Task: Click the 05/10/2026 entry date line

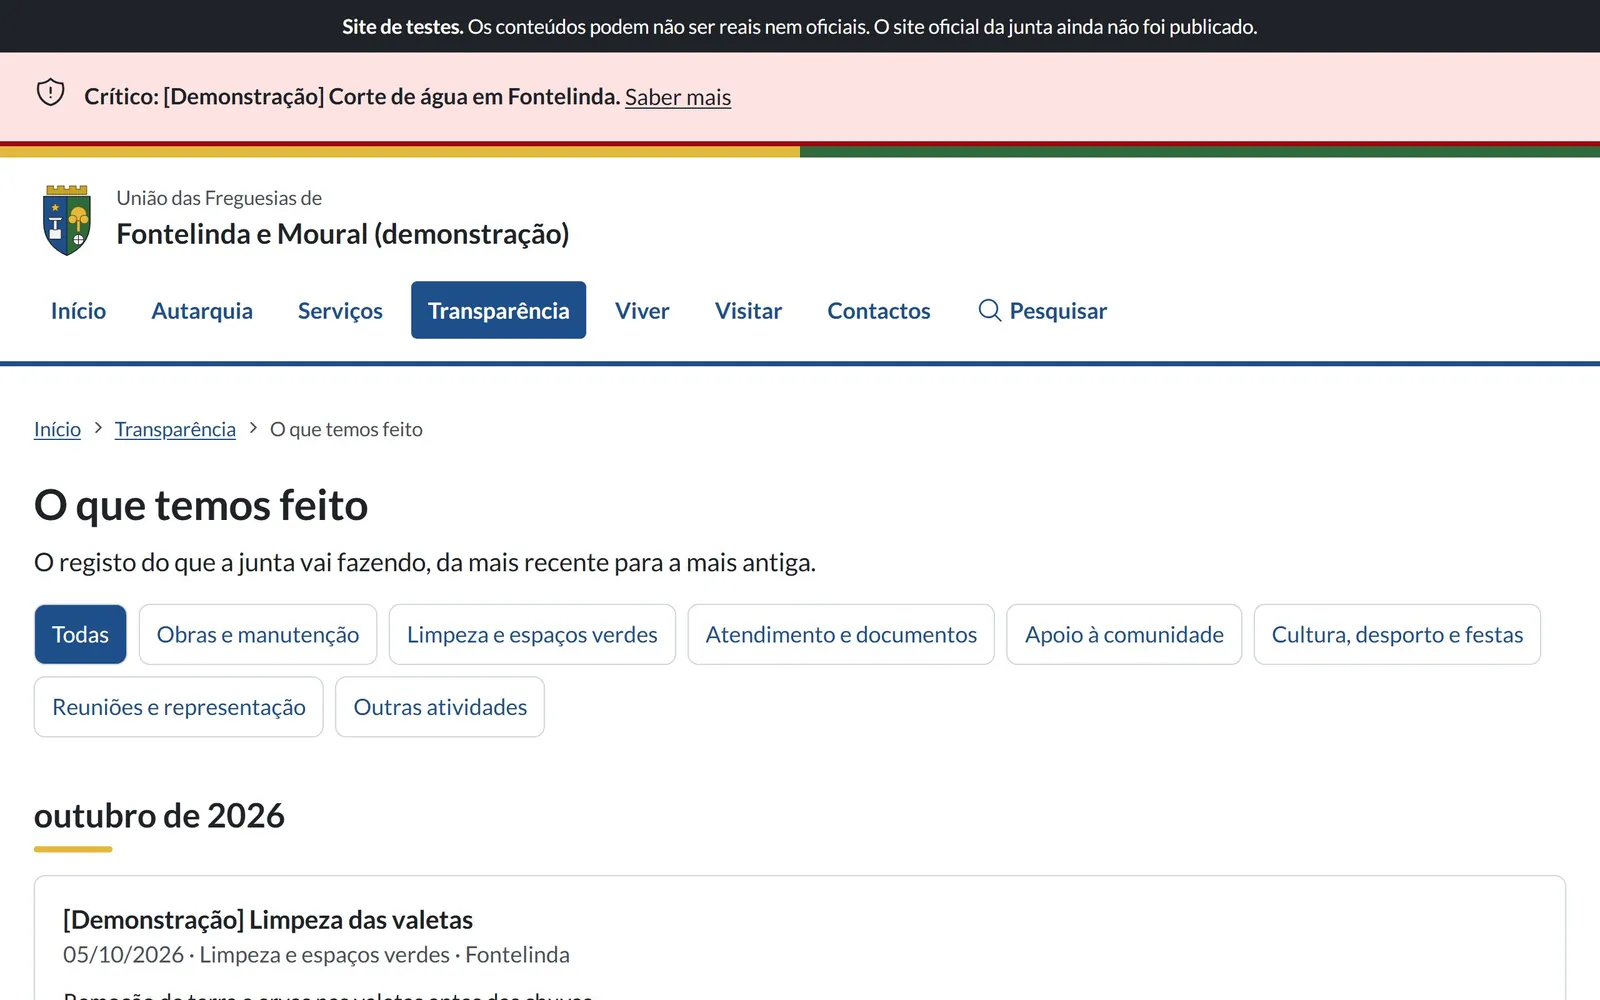Action: [316, 955]
